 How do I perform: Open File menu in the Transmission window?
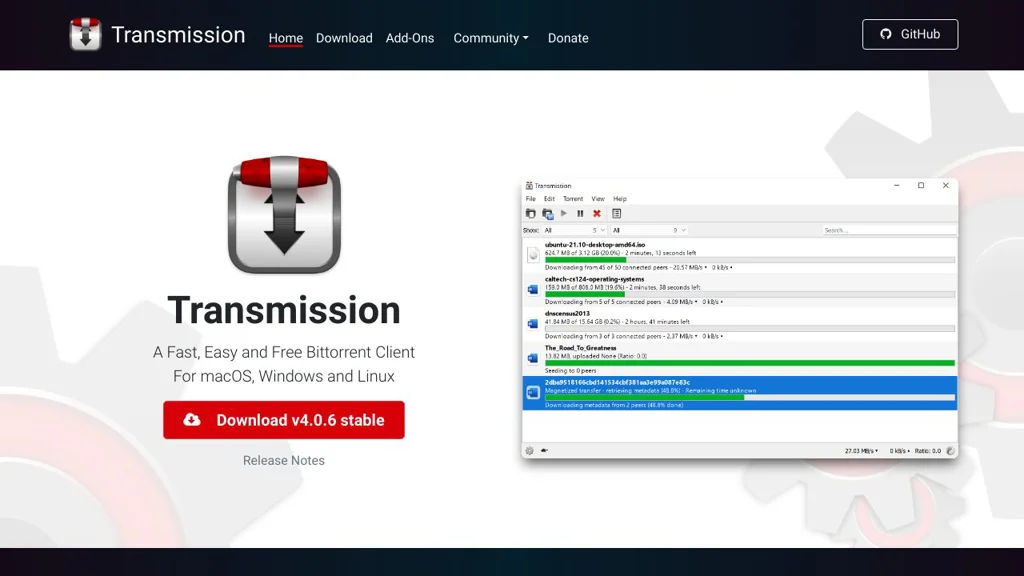[x=530, y=199]
